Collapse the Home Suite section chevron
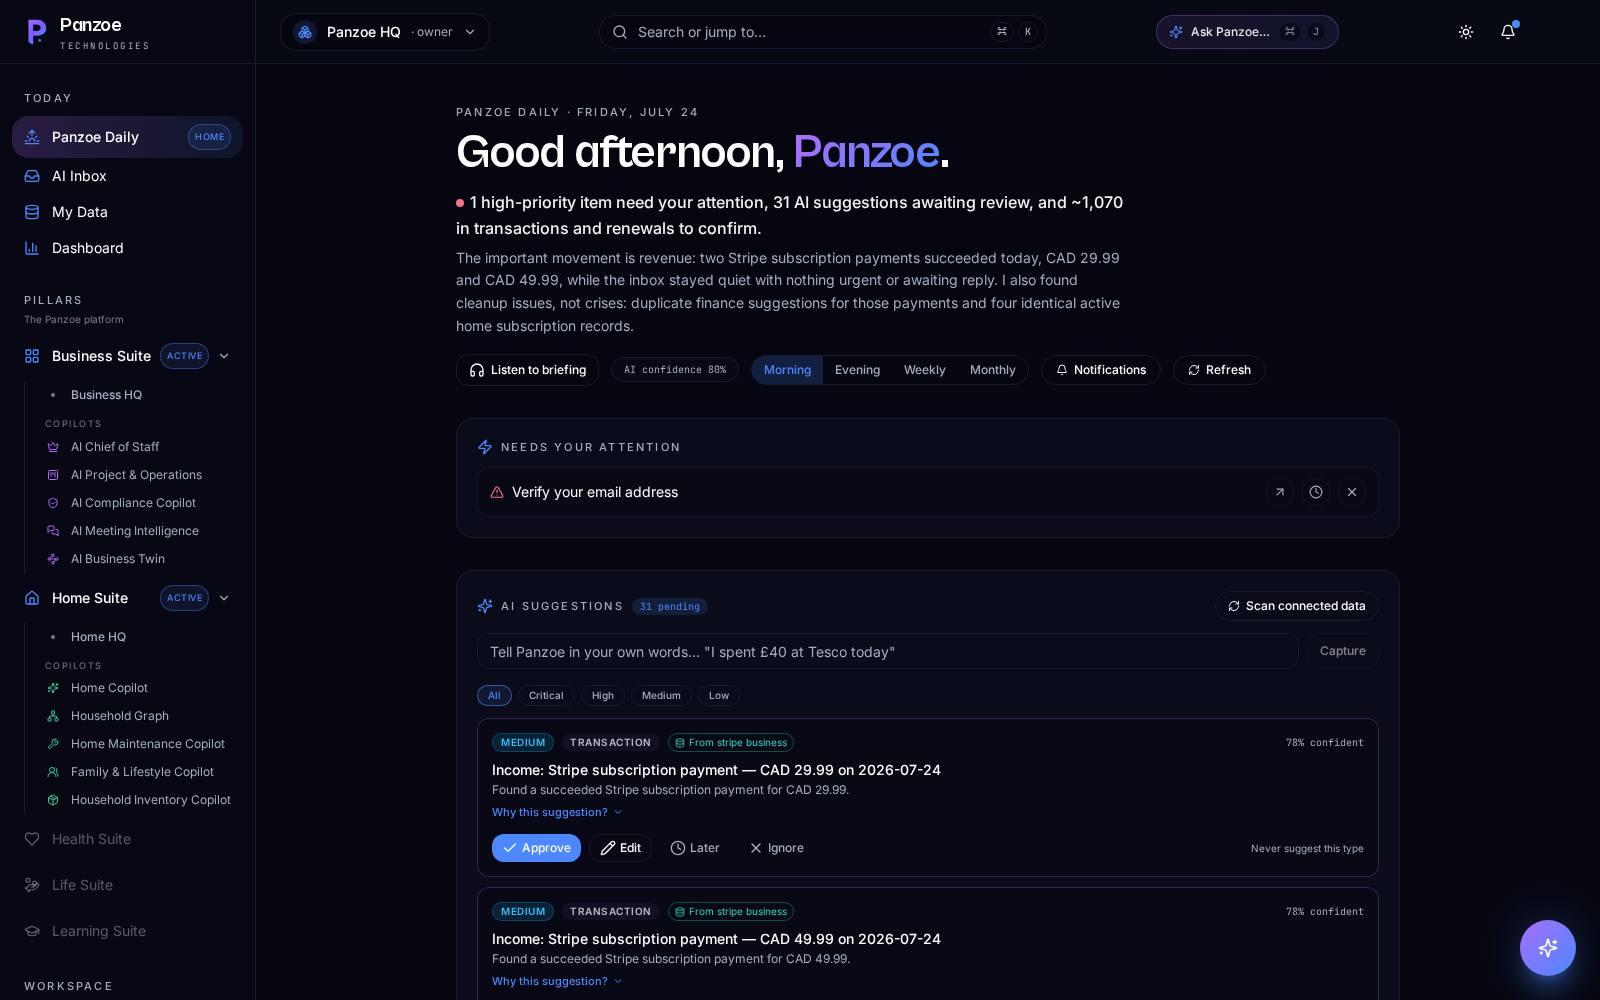This screenshot has height=1000, width=1600. (224, 598)
